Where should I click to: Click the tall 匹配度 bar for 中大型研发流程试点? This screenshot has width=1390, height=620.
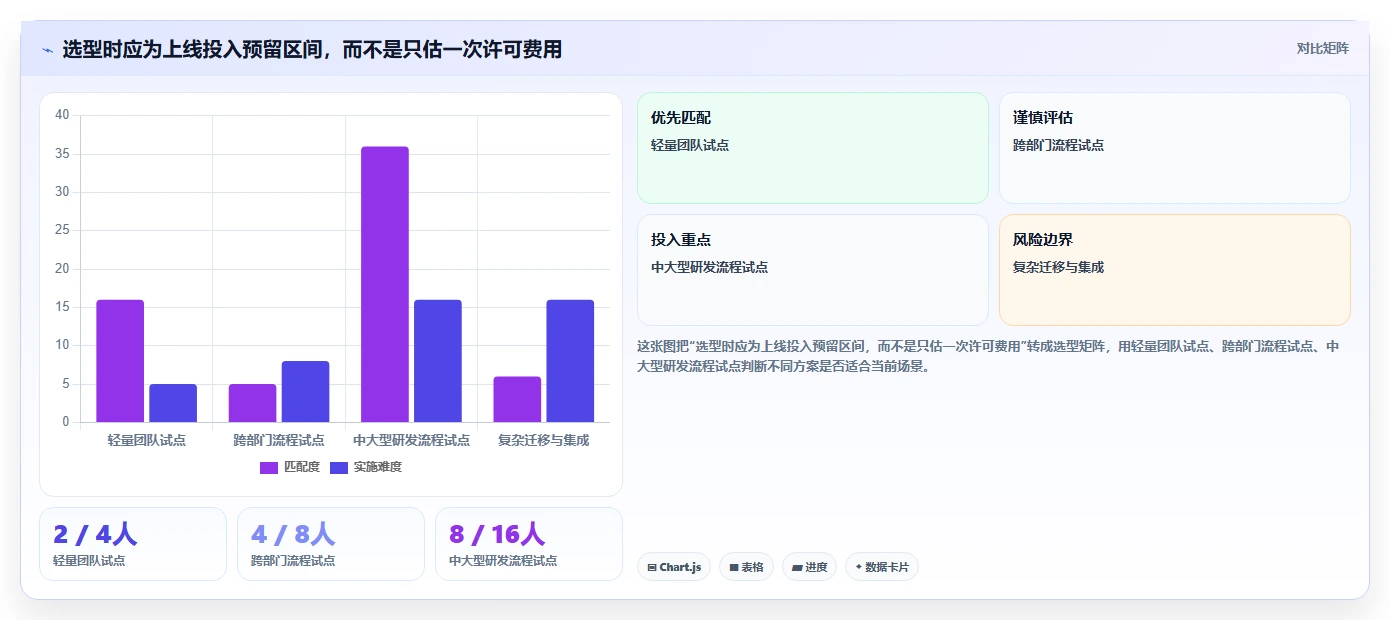[x=385, y=284]
